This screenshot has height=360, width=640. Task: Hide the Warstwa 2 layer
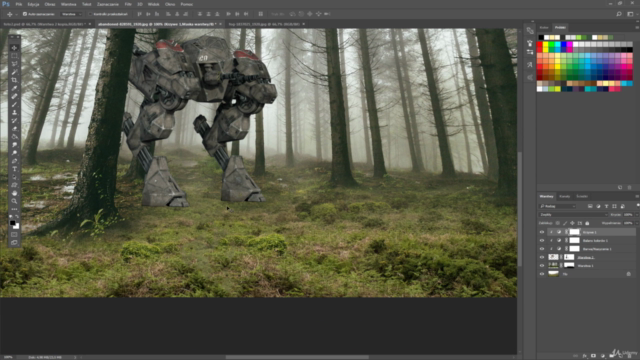click(542, 257)
